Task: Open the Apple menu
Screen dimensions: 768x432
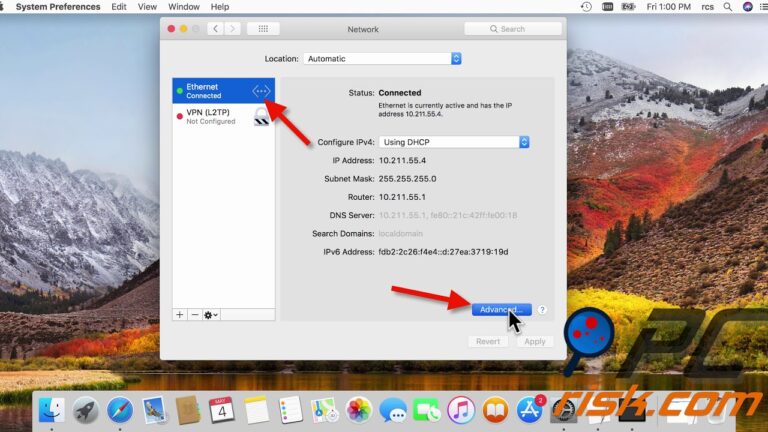Action: point(2,7)
